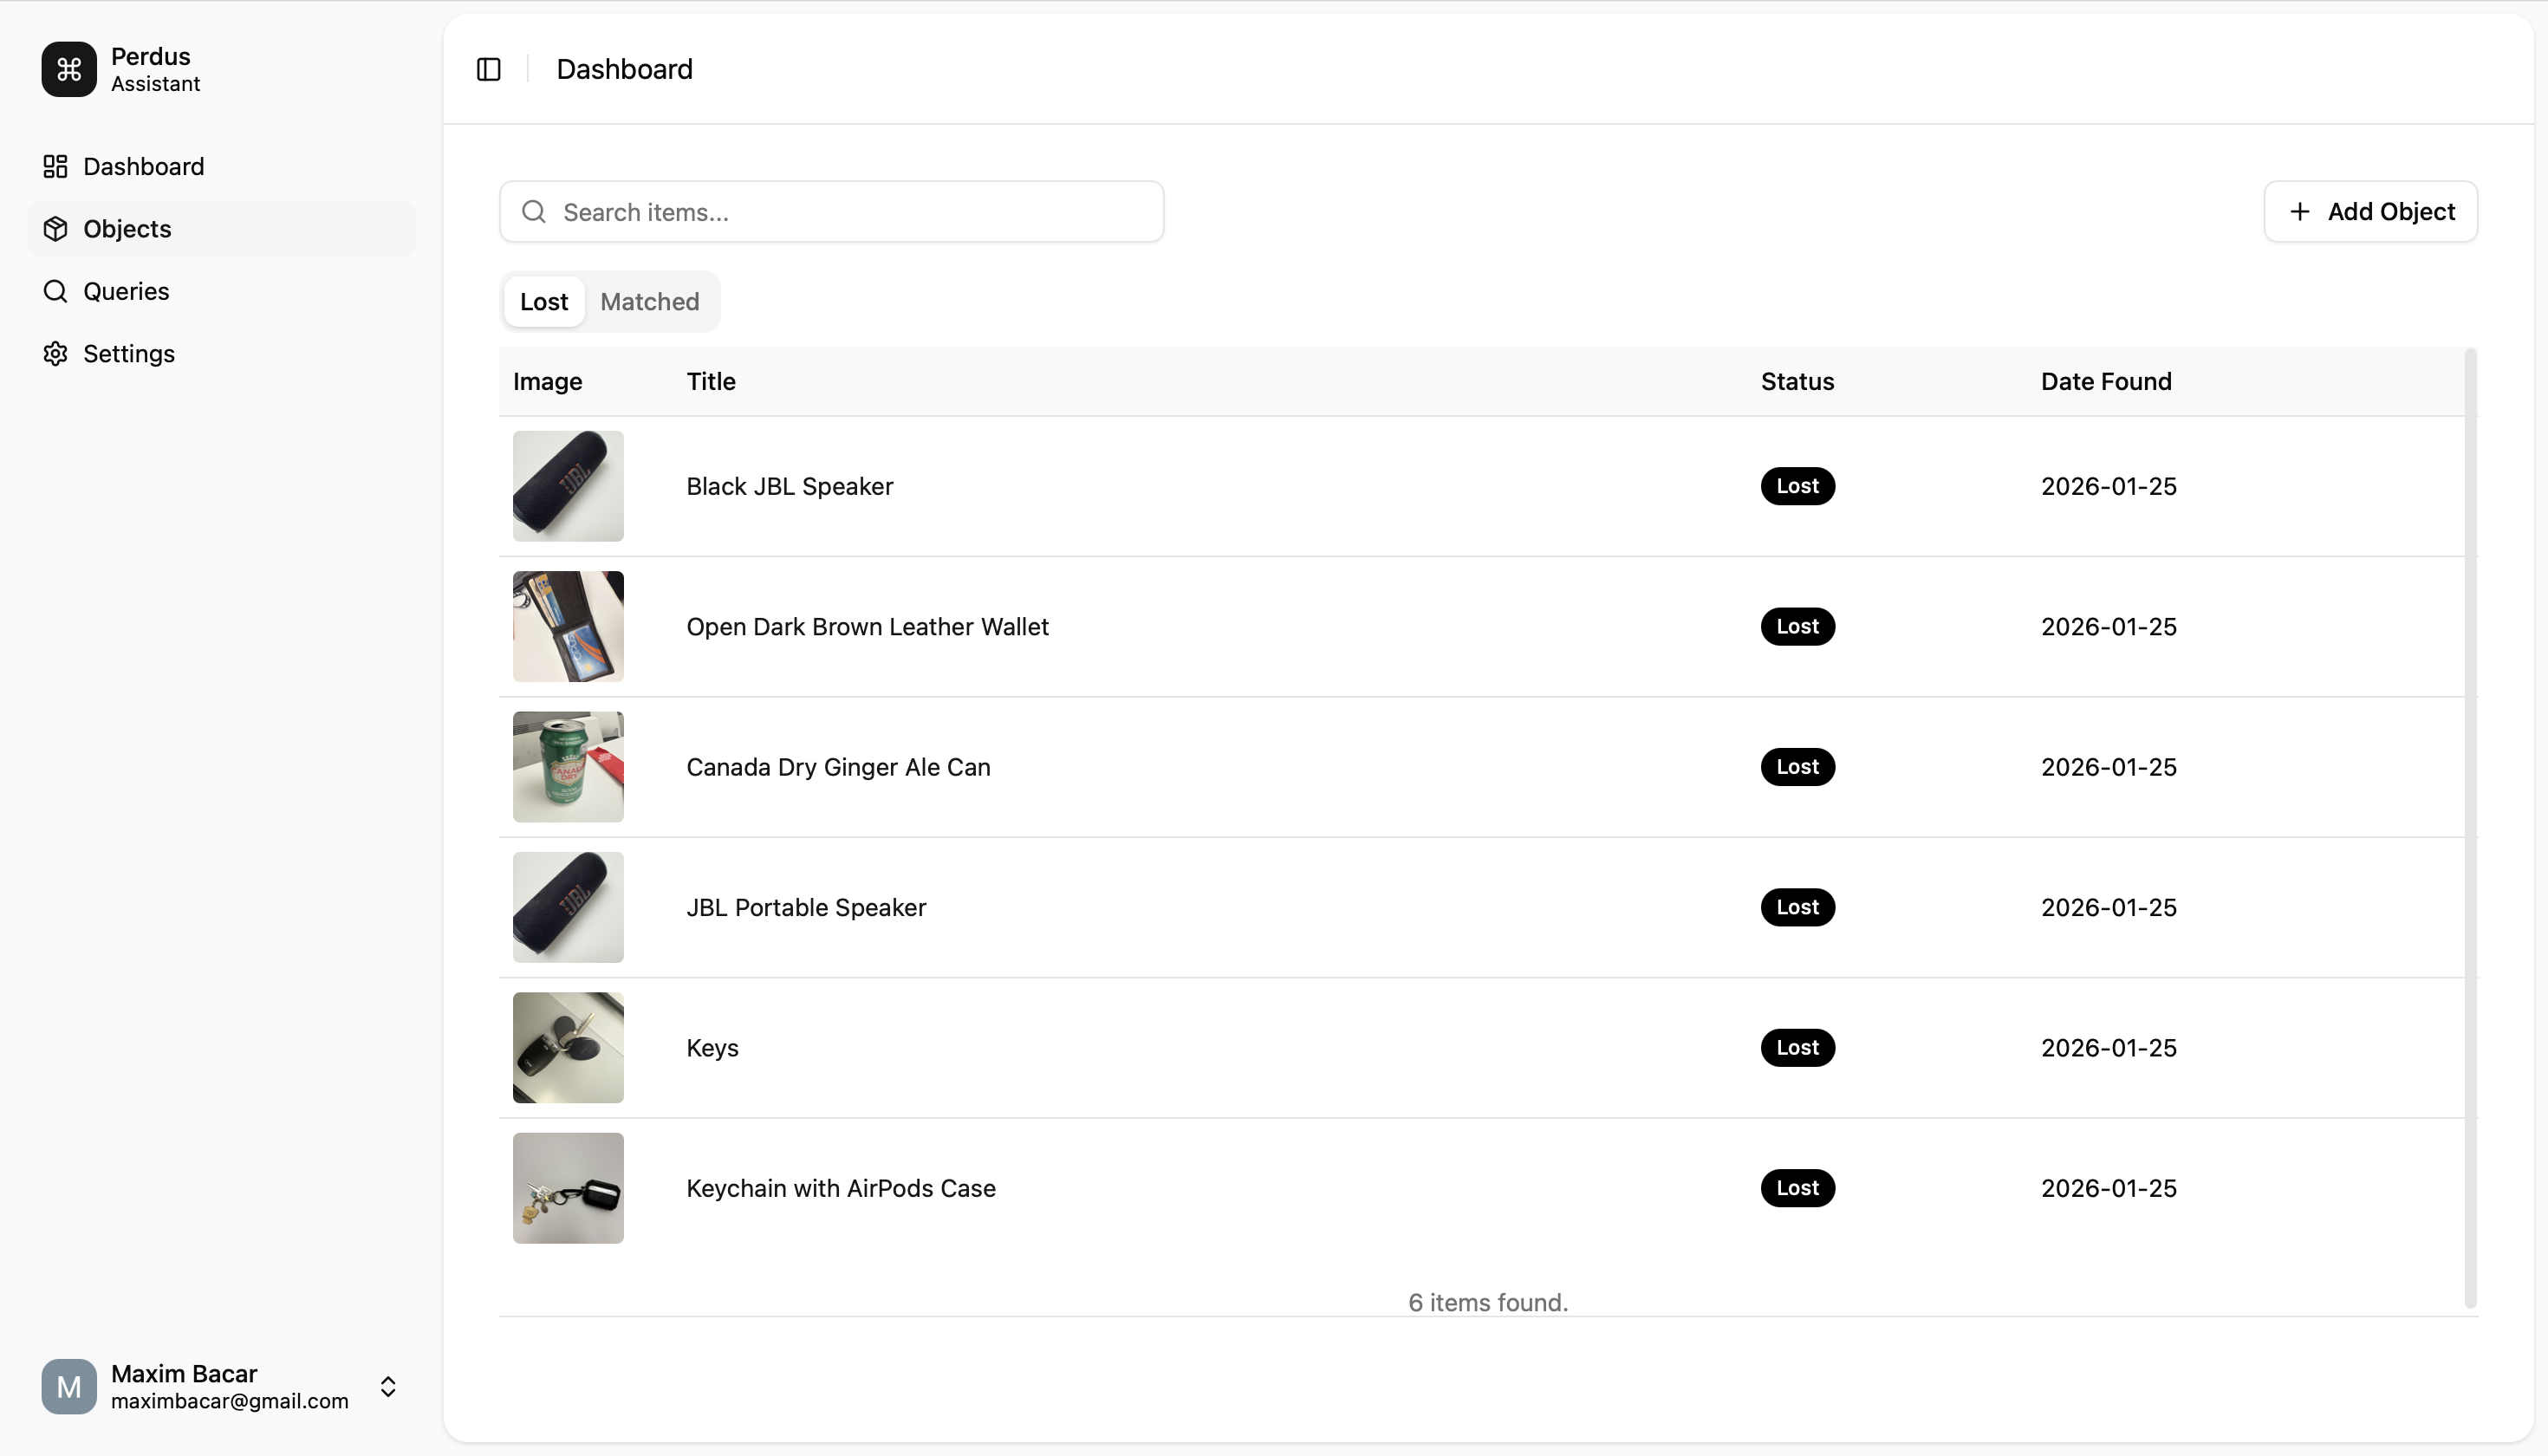The width and height of the screenshot is (2548, 1456).
Task: Click Lost status badge for Keys
Action: point(1797,1048)
